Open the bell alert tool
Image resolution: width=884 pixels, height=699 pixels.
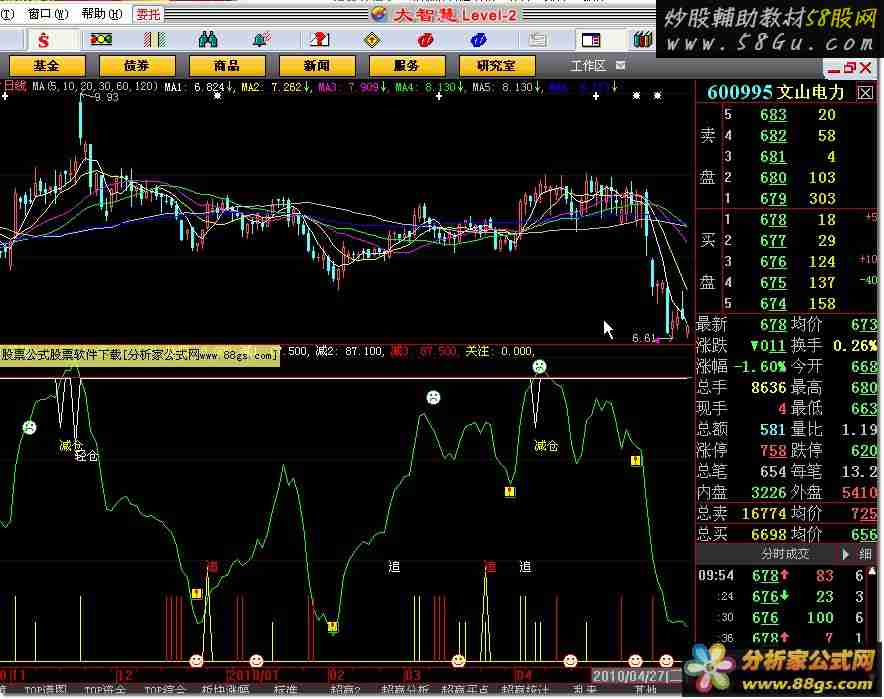(x=262, y=39)
